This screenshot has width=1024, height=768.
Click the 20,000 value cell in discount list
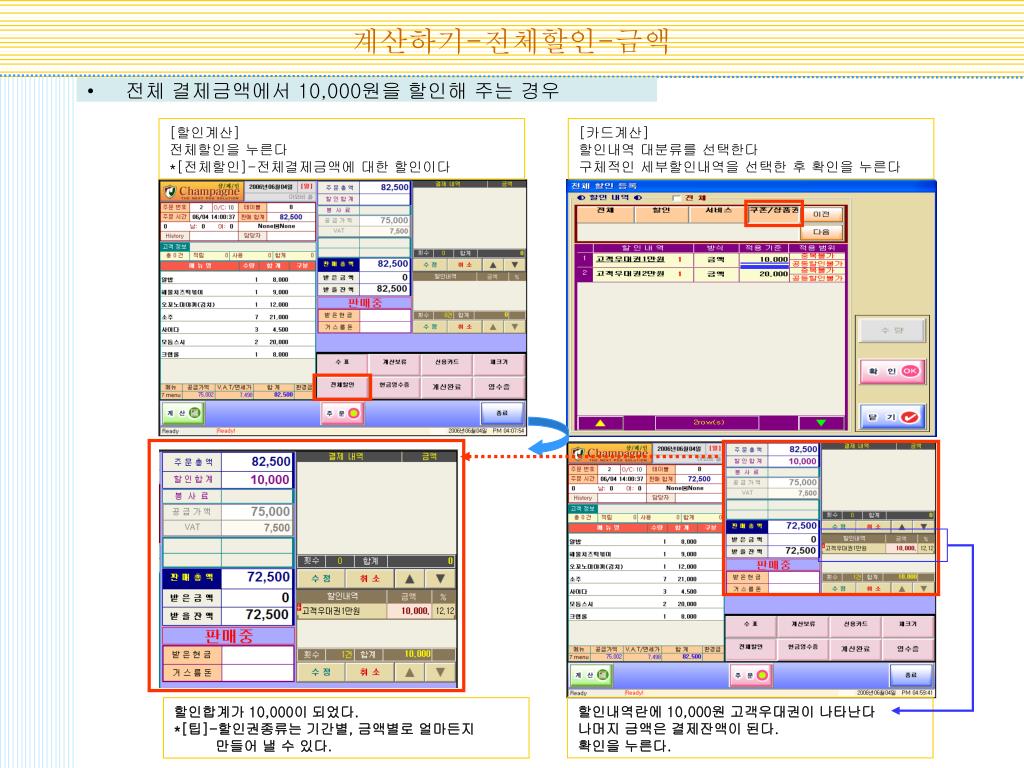pyautogui.click(x=764, y=274)
